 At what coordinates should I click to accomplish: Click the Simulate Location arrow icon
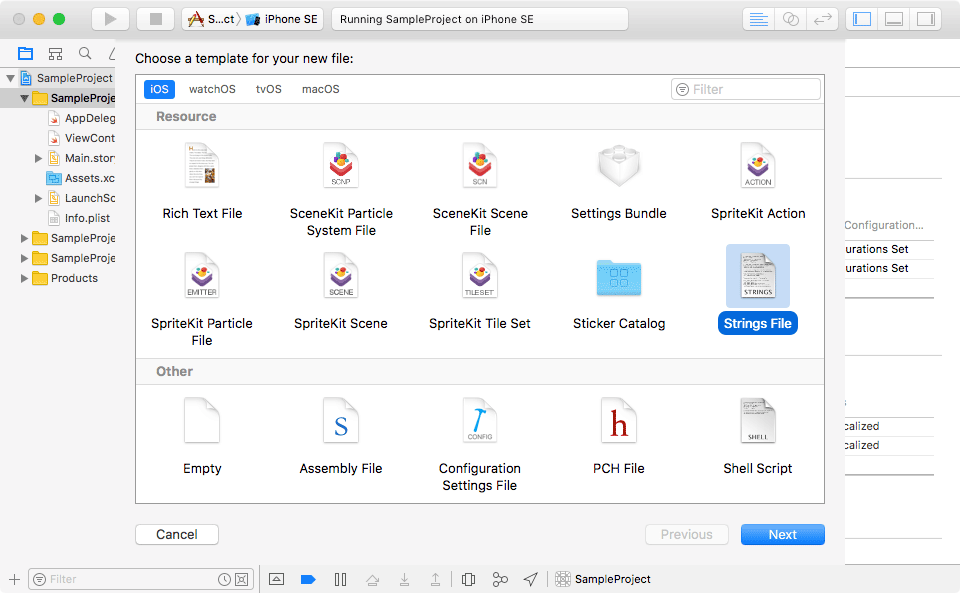point(531,579)
